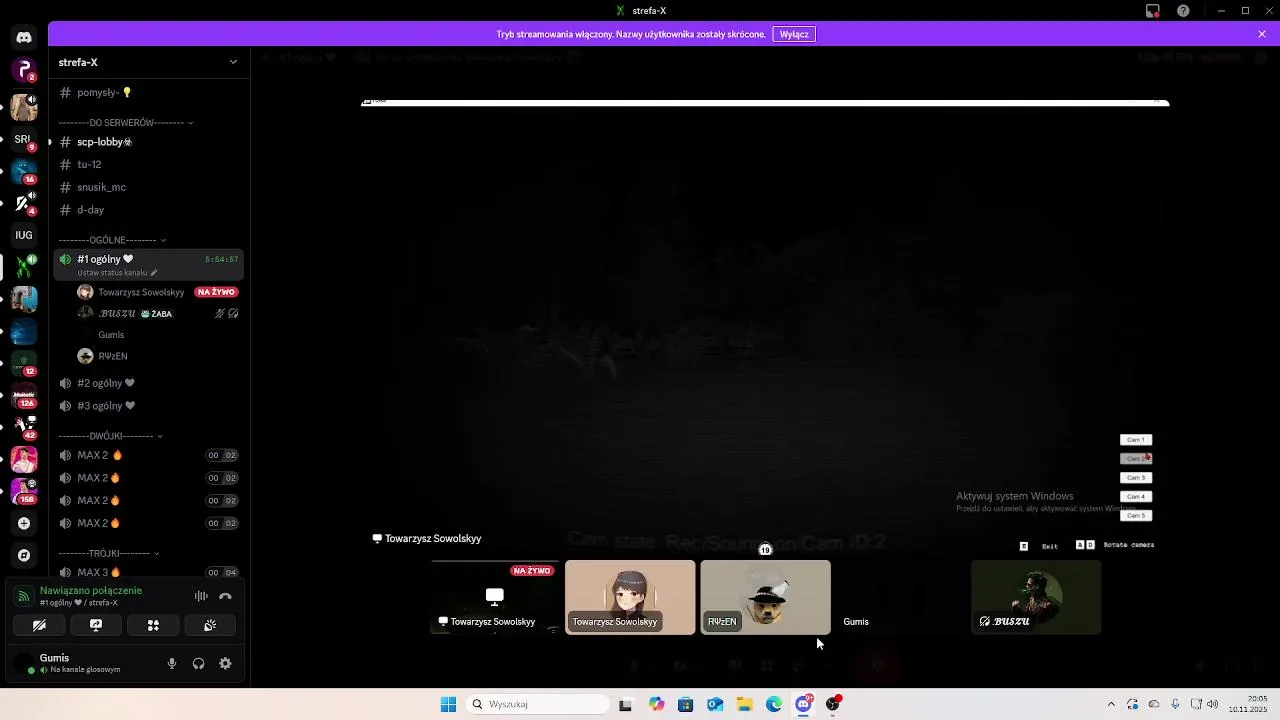
Task: Open Microsoft Edge from taskbar
Action: [x=774, y=704]
